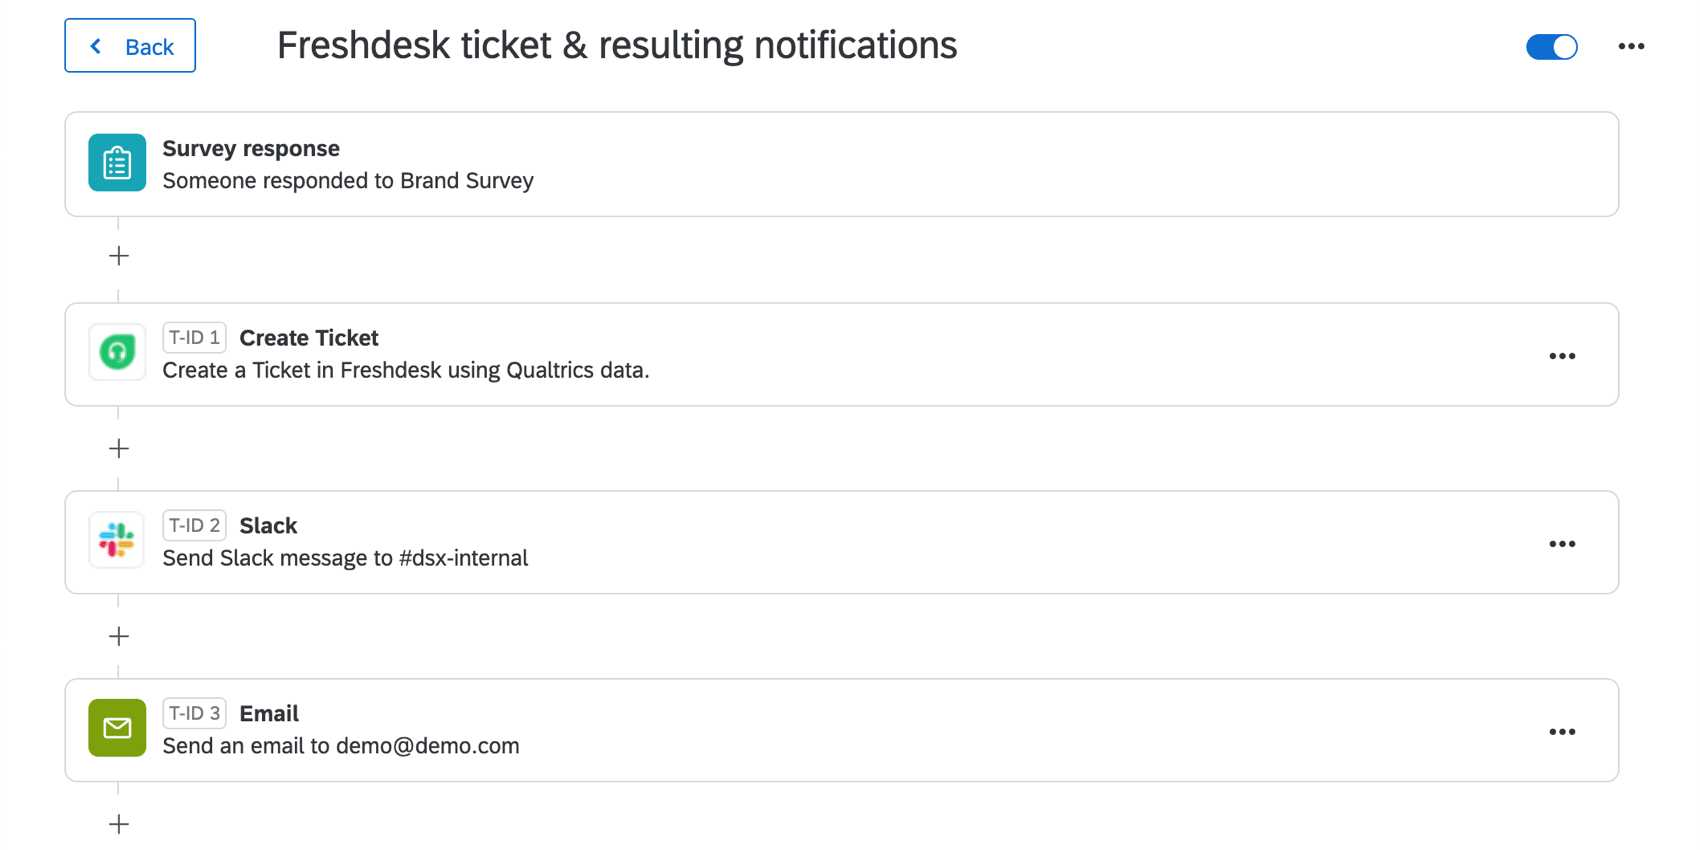Add a task below Survey response
This screenshot has height=850, width=1700.
pyautogui.click(x=119, y=256)
